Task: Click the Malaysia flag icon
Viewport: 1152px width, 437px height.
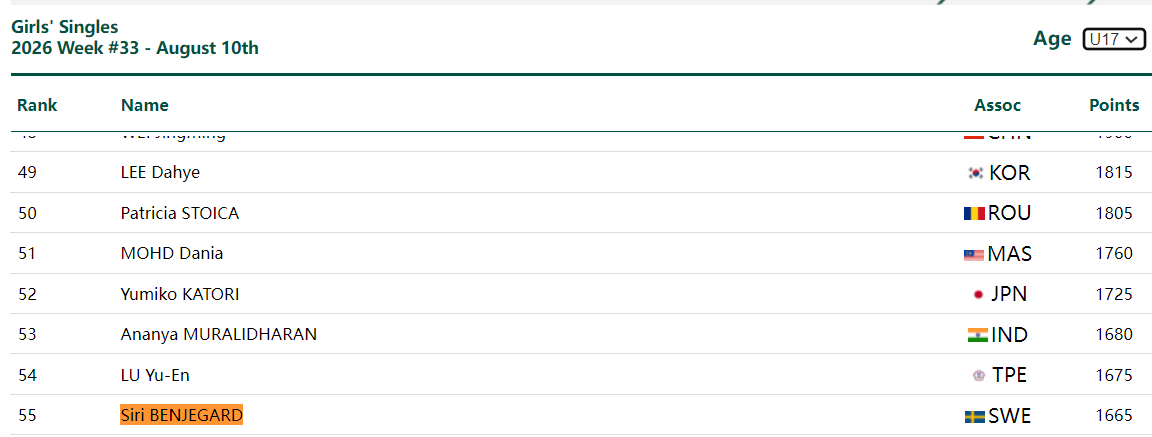Action: 973,255
